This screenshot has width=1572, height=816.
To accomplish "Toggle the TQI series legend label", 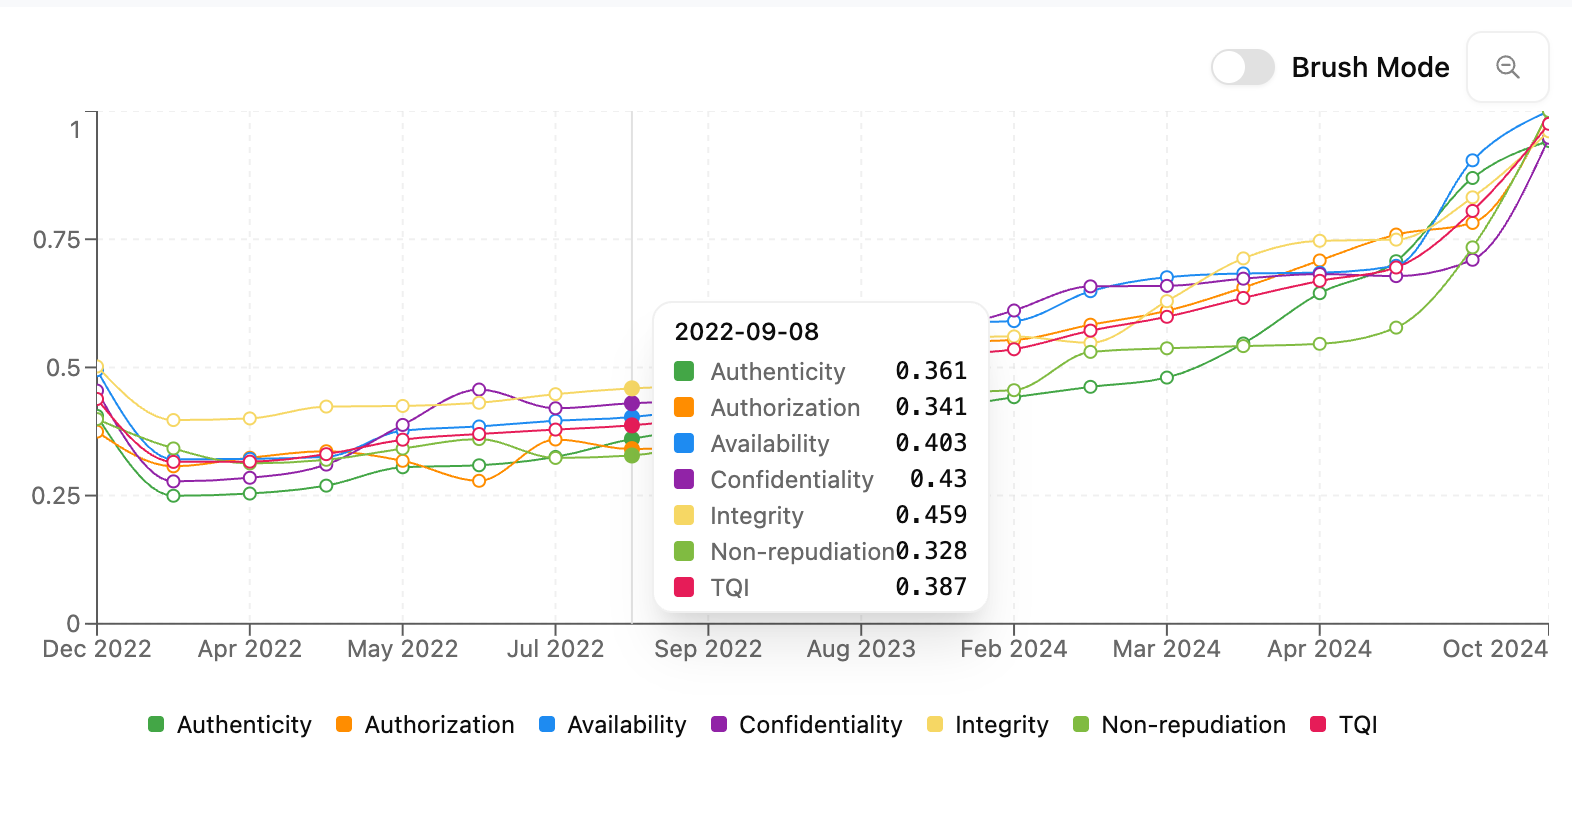I will [1358, 725].
